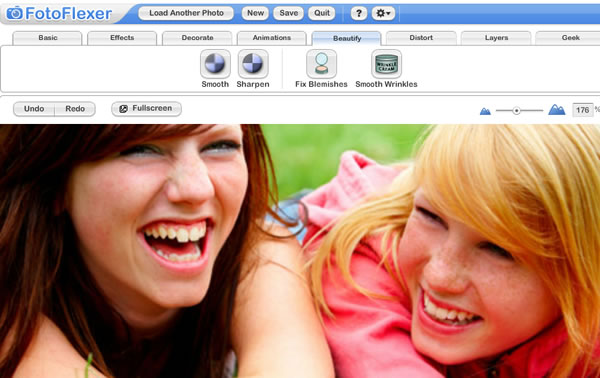This screenshot has height=378, width=600.
Task: Open help with the question mark button
Action: pyautogui.click(x=359, y=13)
